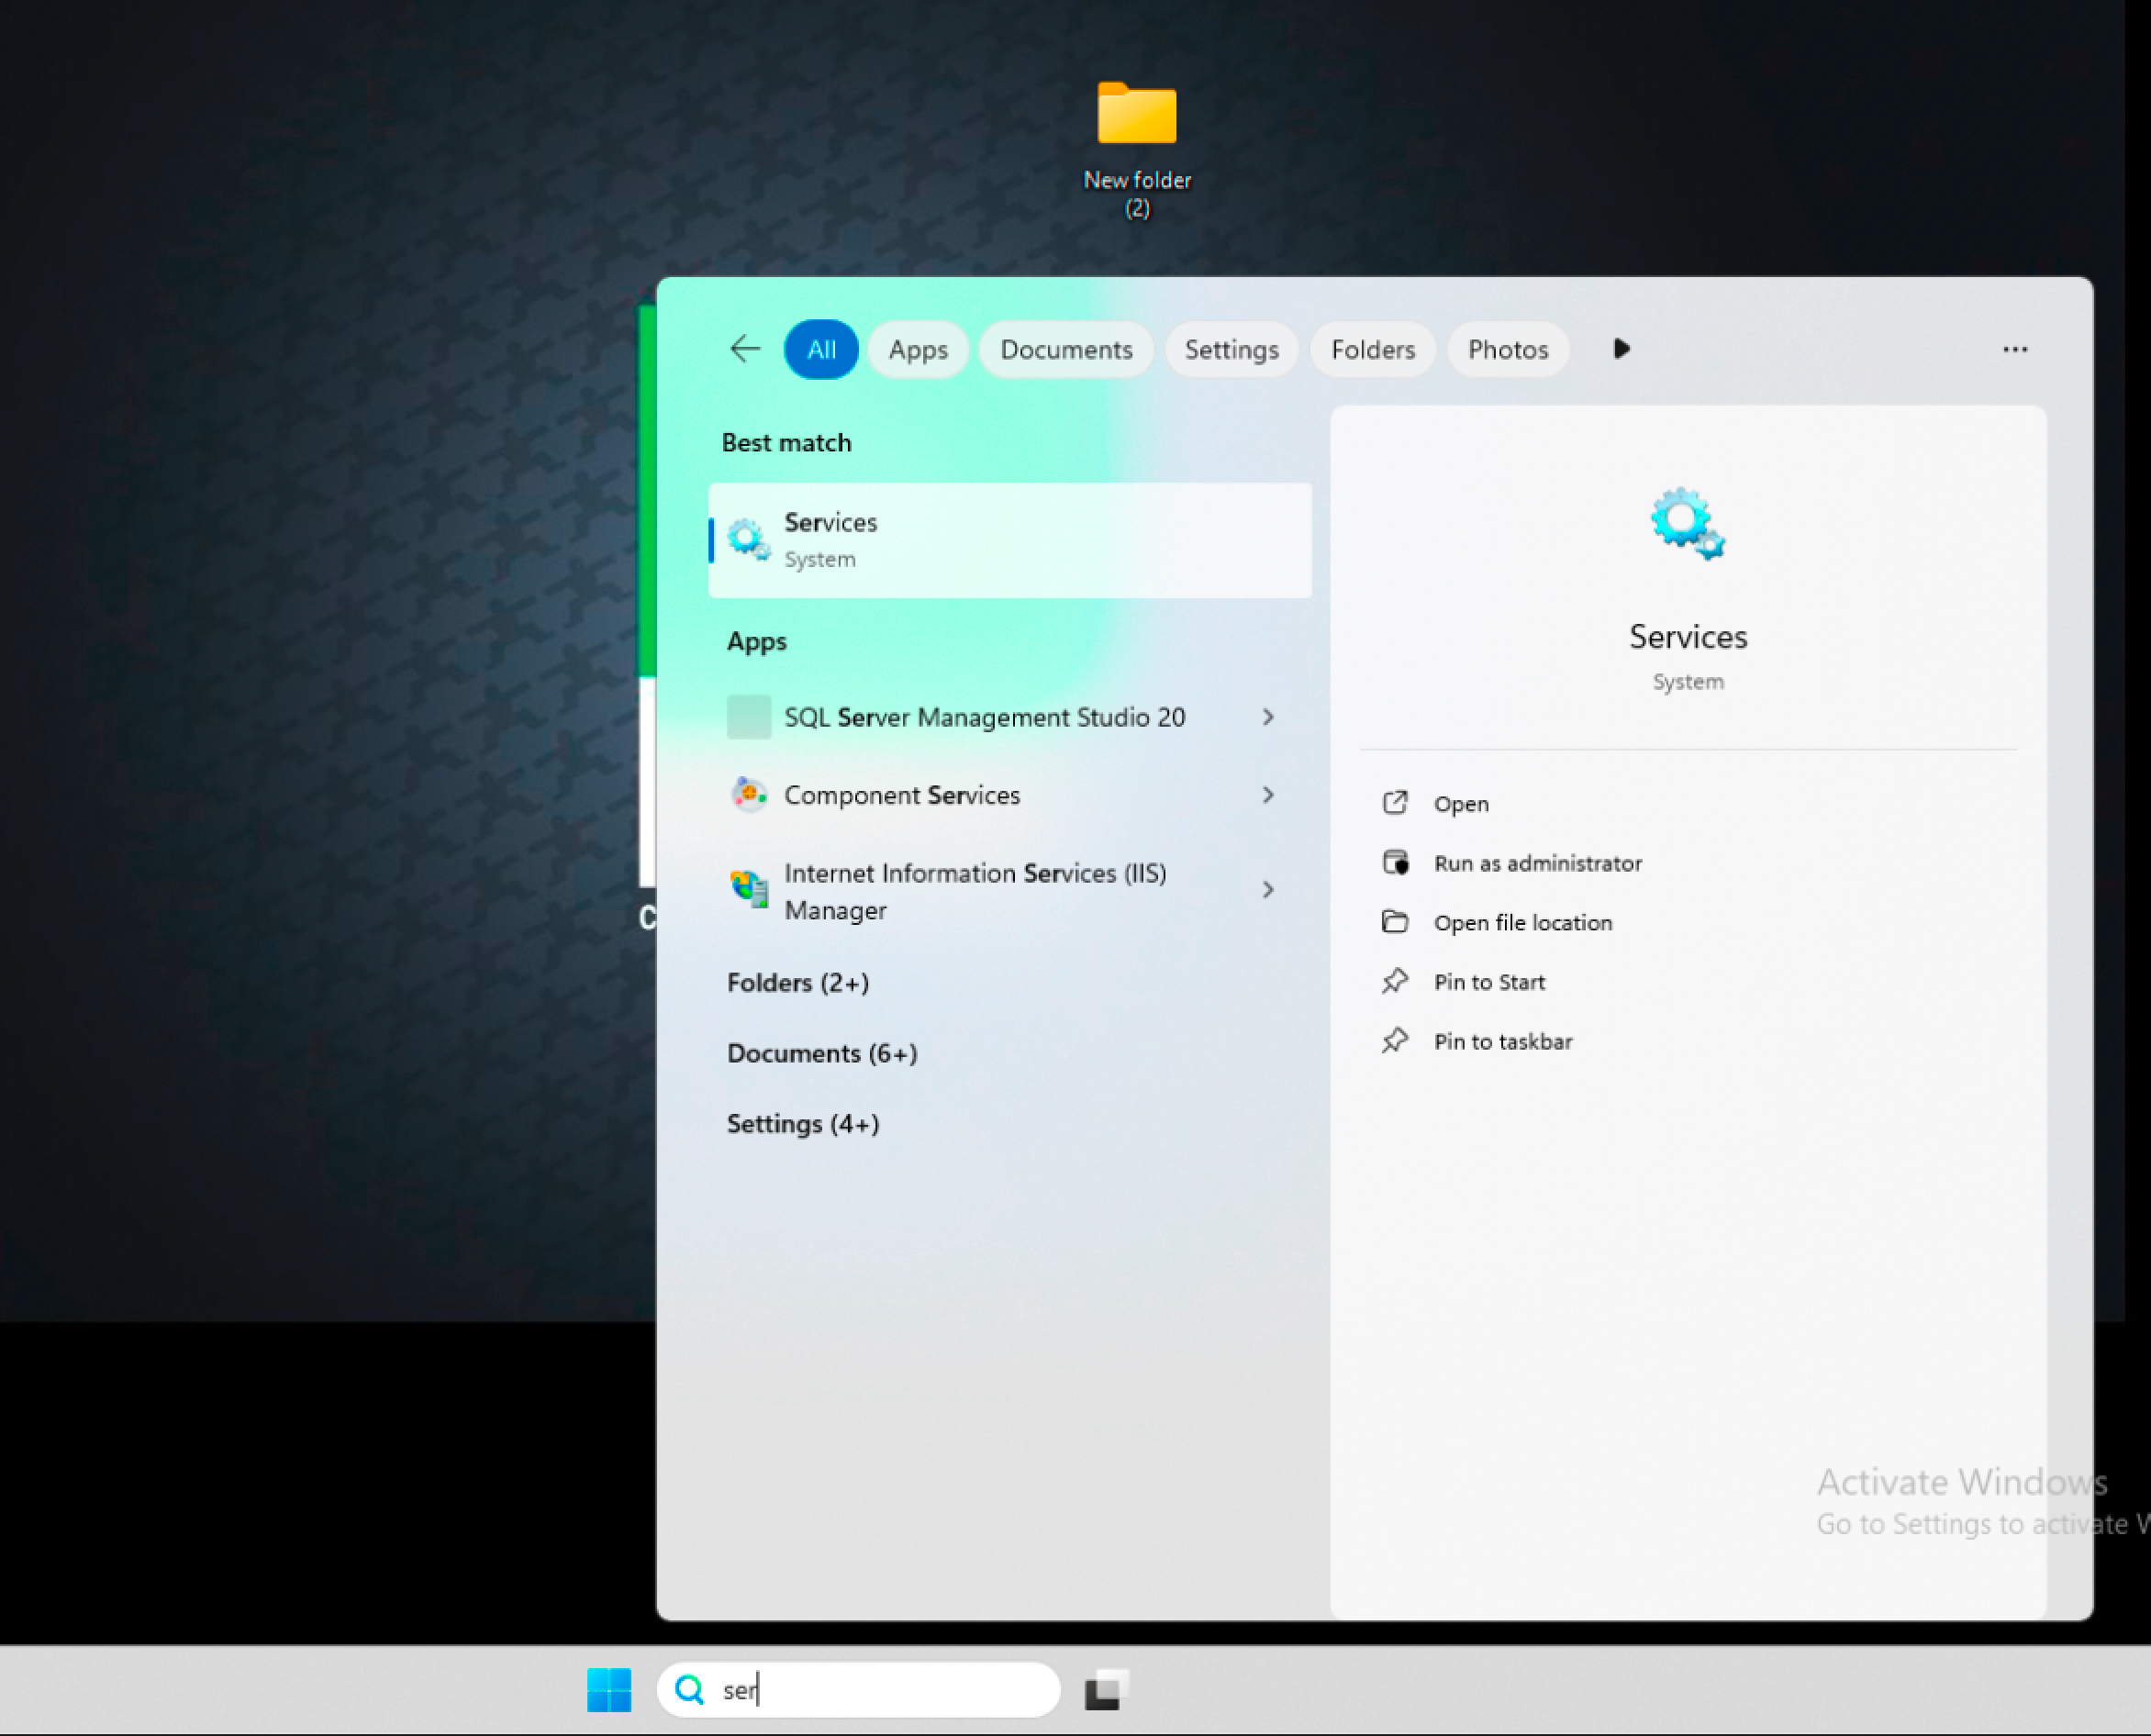The image size is (2151, 1736).
Task: Click the back arrow in search panel
Action: coord(745,349)
